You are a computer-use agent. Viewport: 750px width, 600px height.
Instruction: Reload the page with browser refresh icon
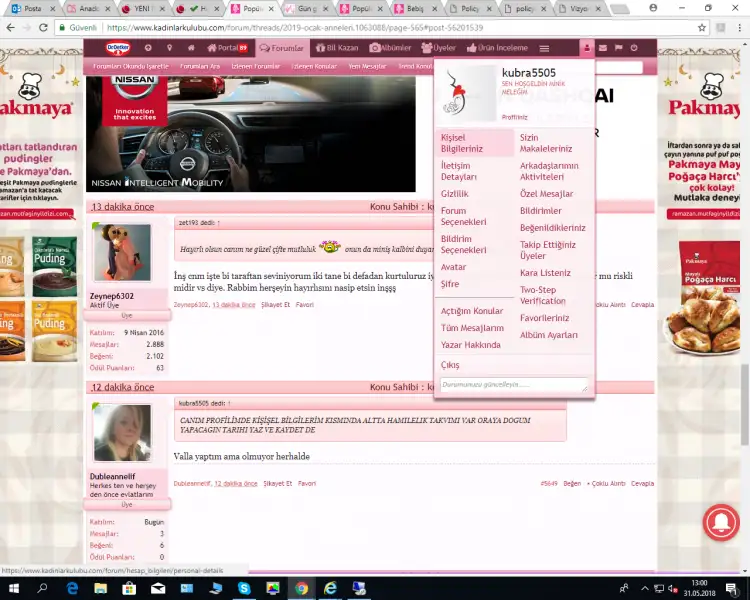click(43, 28)
